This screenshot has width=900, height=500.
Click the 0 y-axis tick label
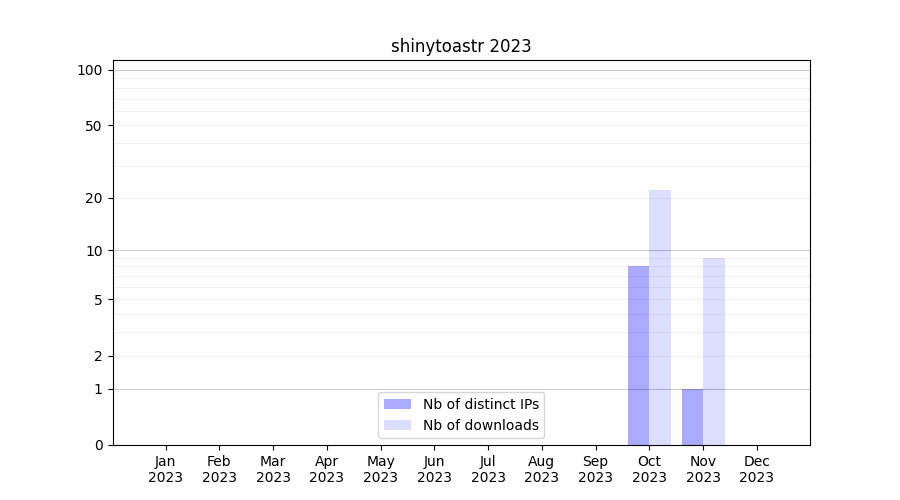click(97, 445)
